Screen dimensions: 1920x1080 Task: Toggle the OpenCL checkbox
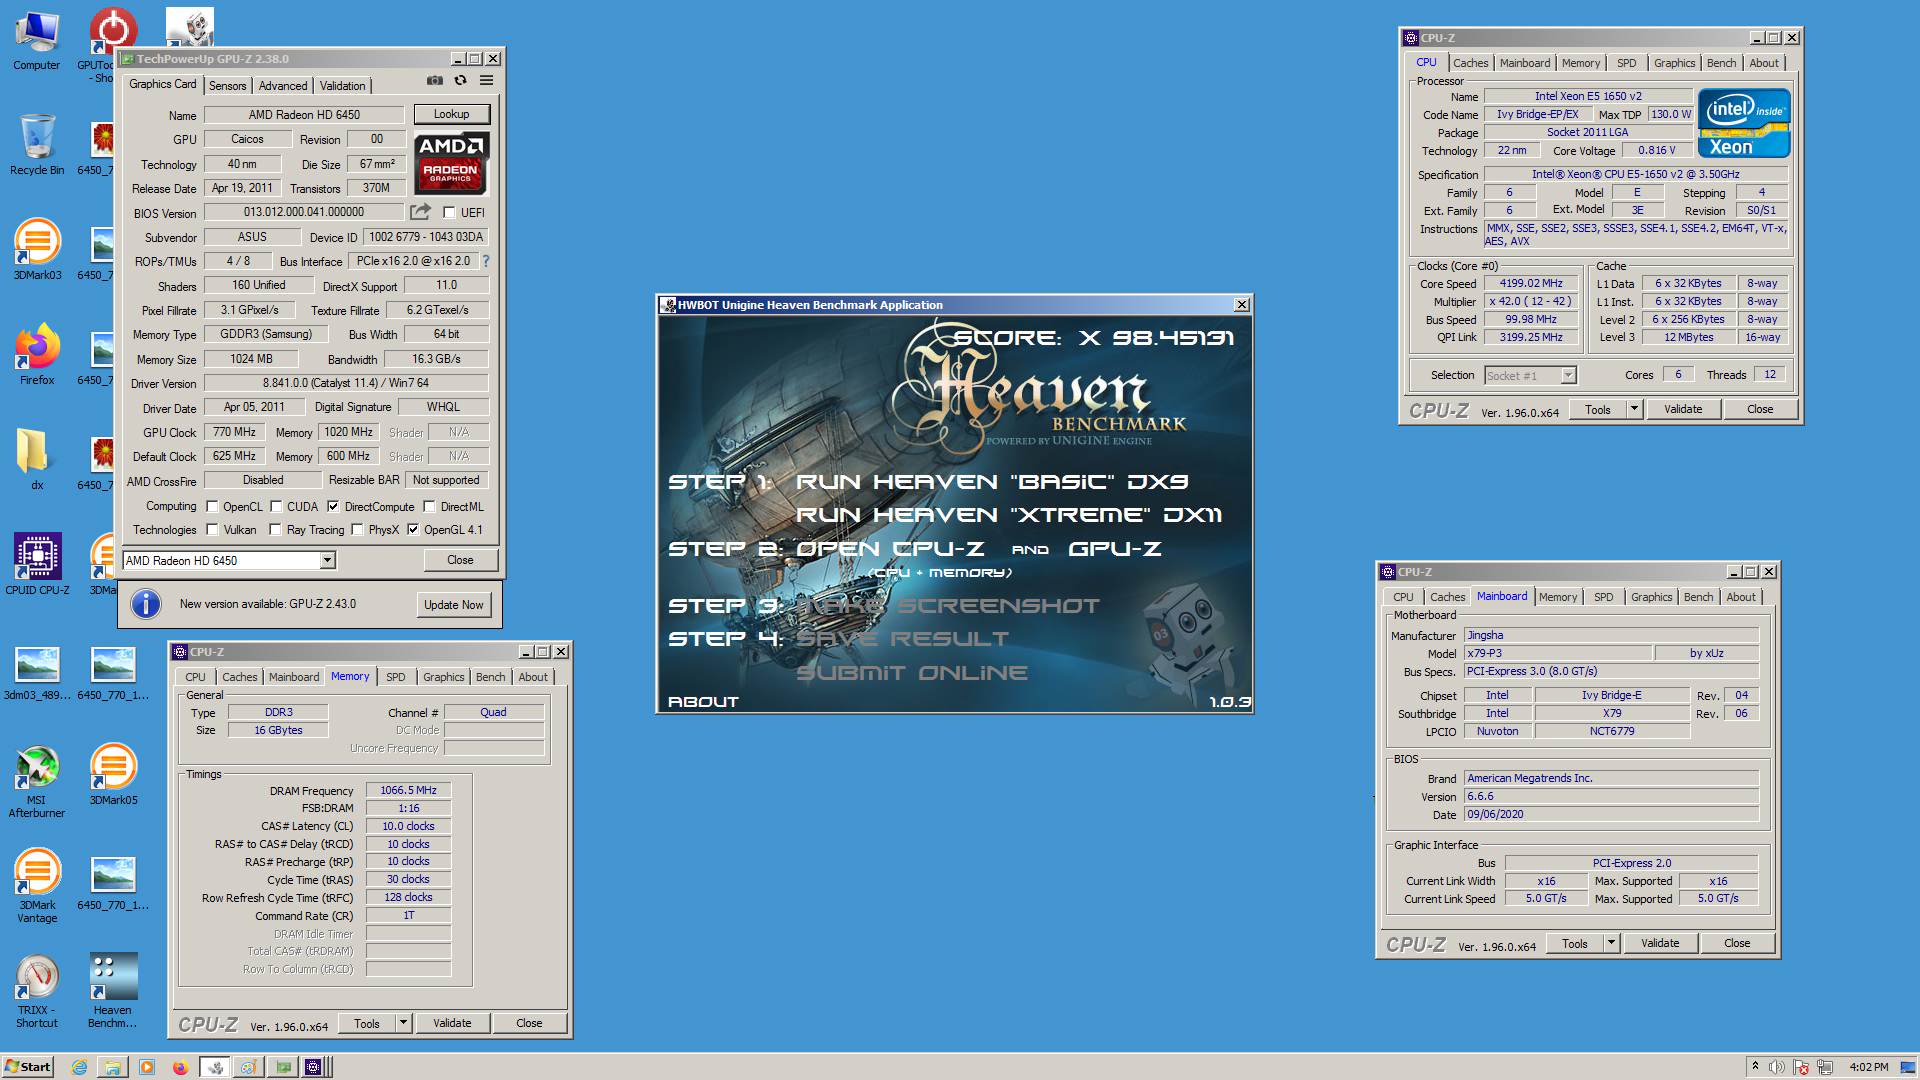(x=212, y=507)
